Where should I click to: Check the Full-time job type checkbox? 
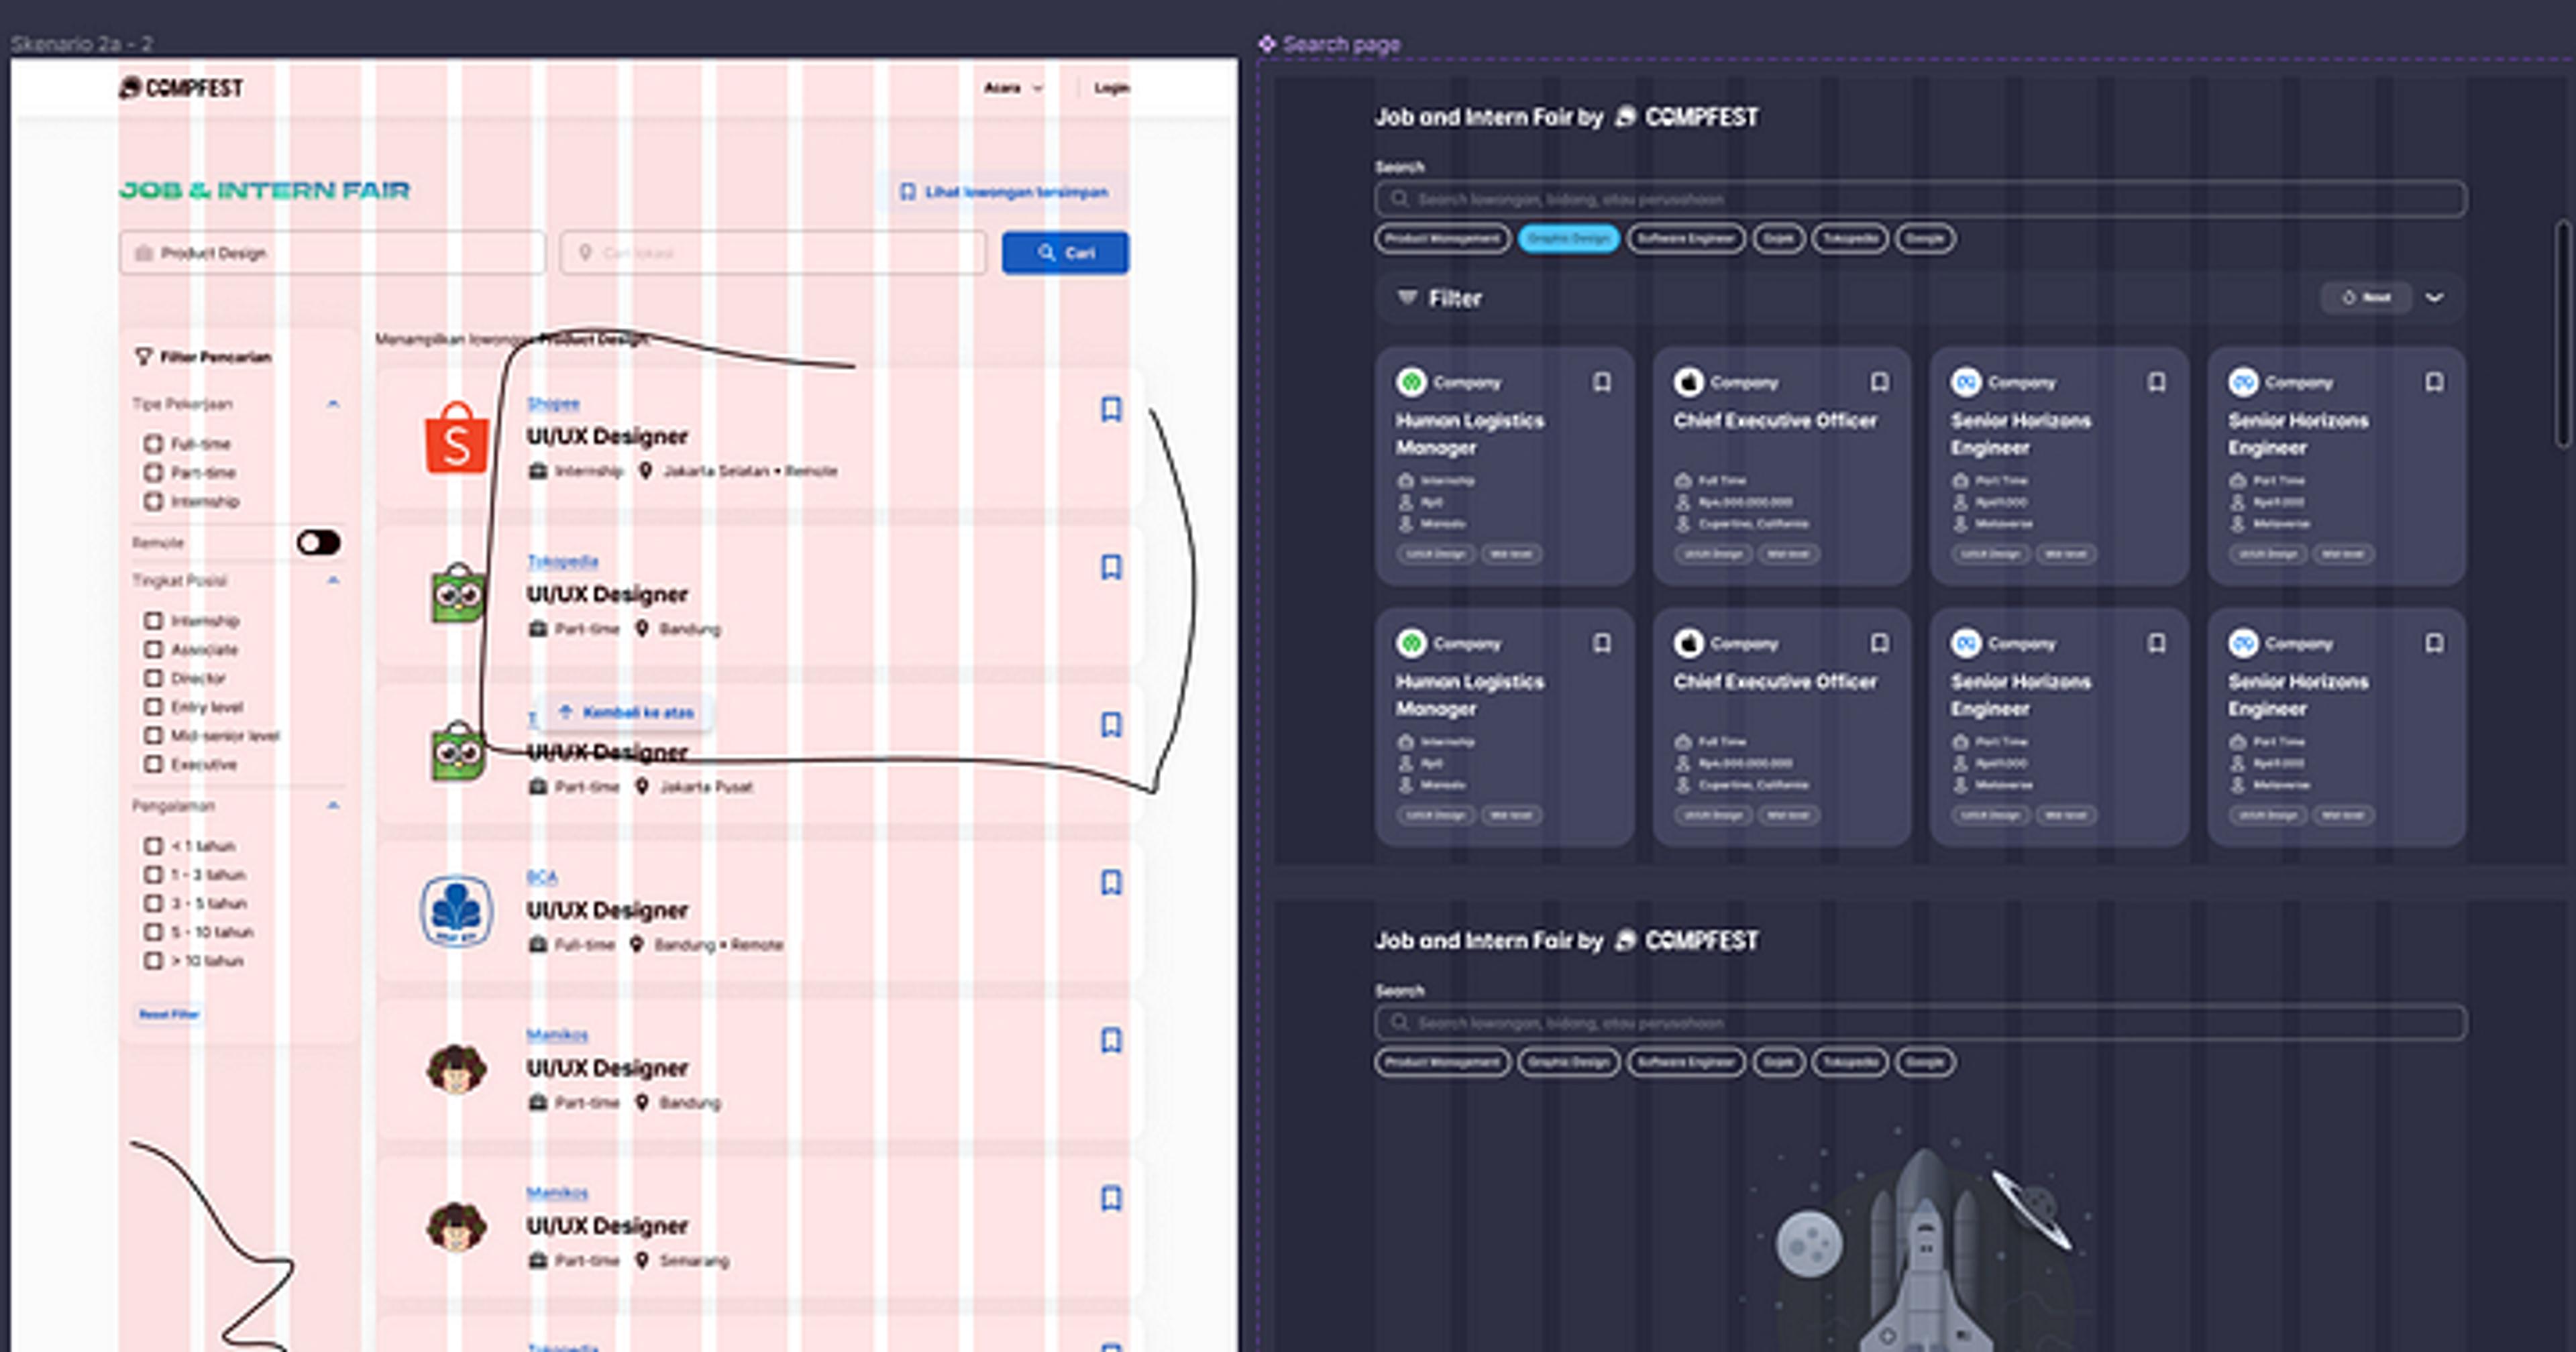click(153, 443)
